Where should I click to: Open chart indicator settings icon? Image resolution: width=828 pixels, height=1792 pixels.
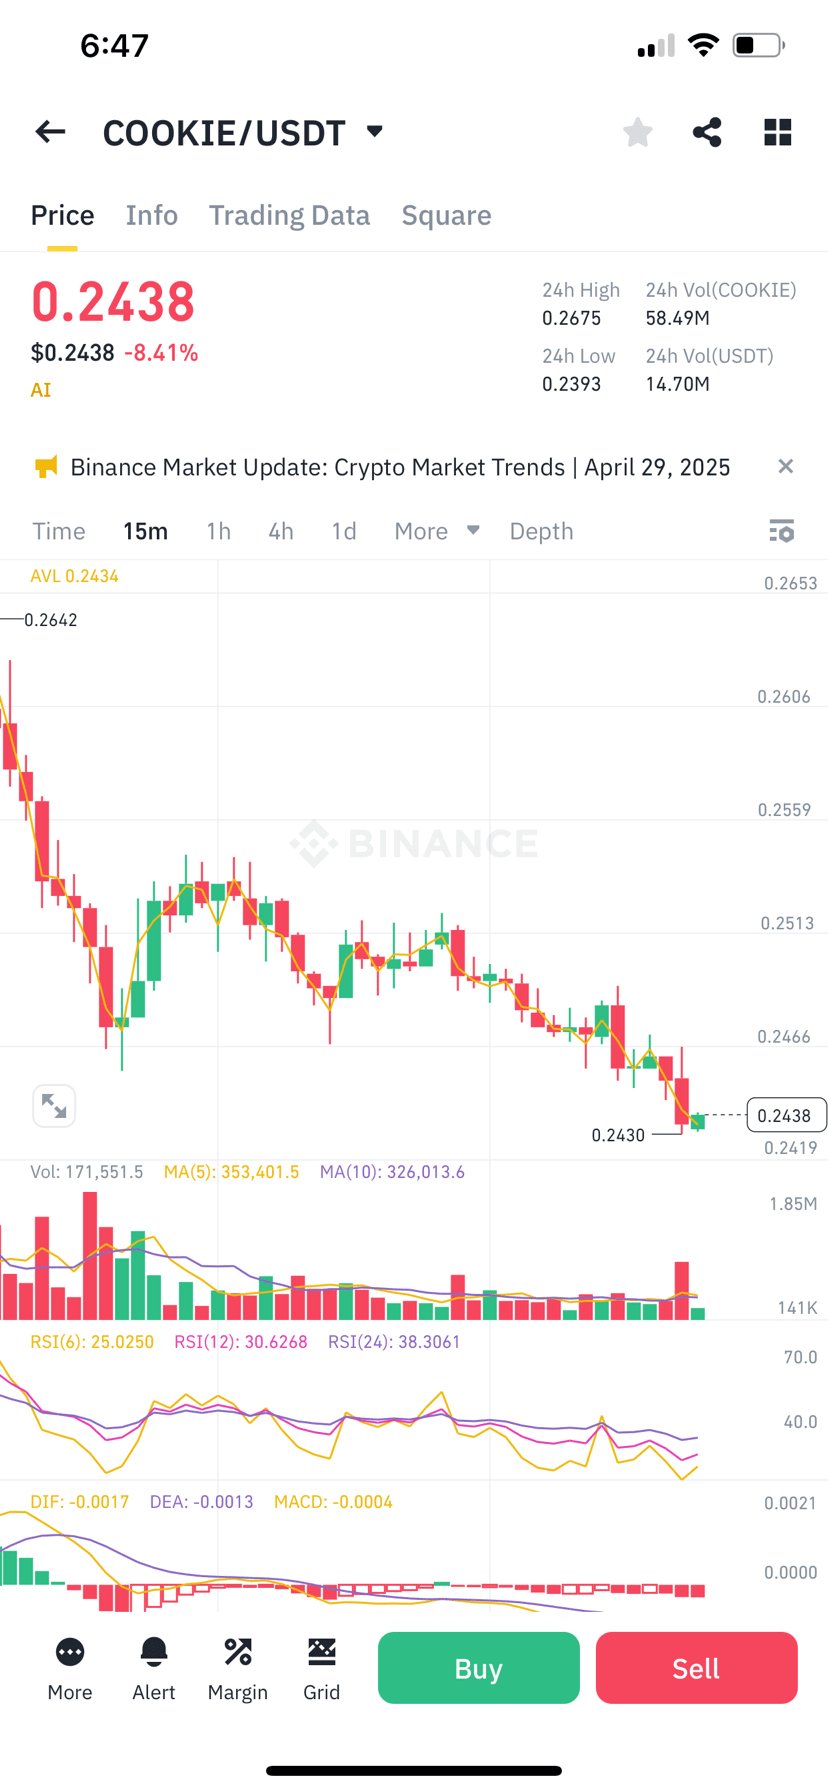[x=781, y=531]
